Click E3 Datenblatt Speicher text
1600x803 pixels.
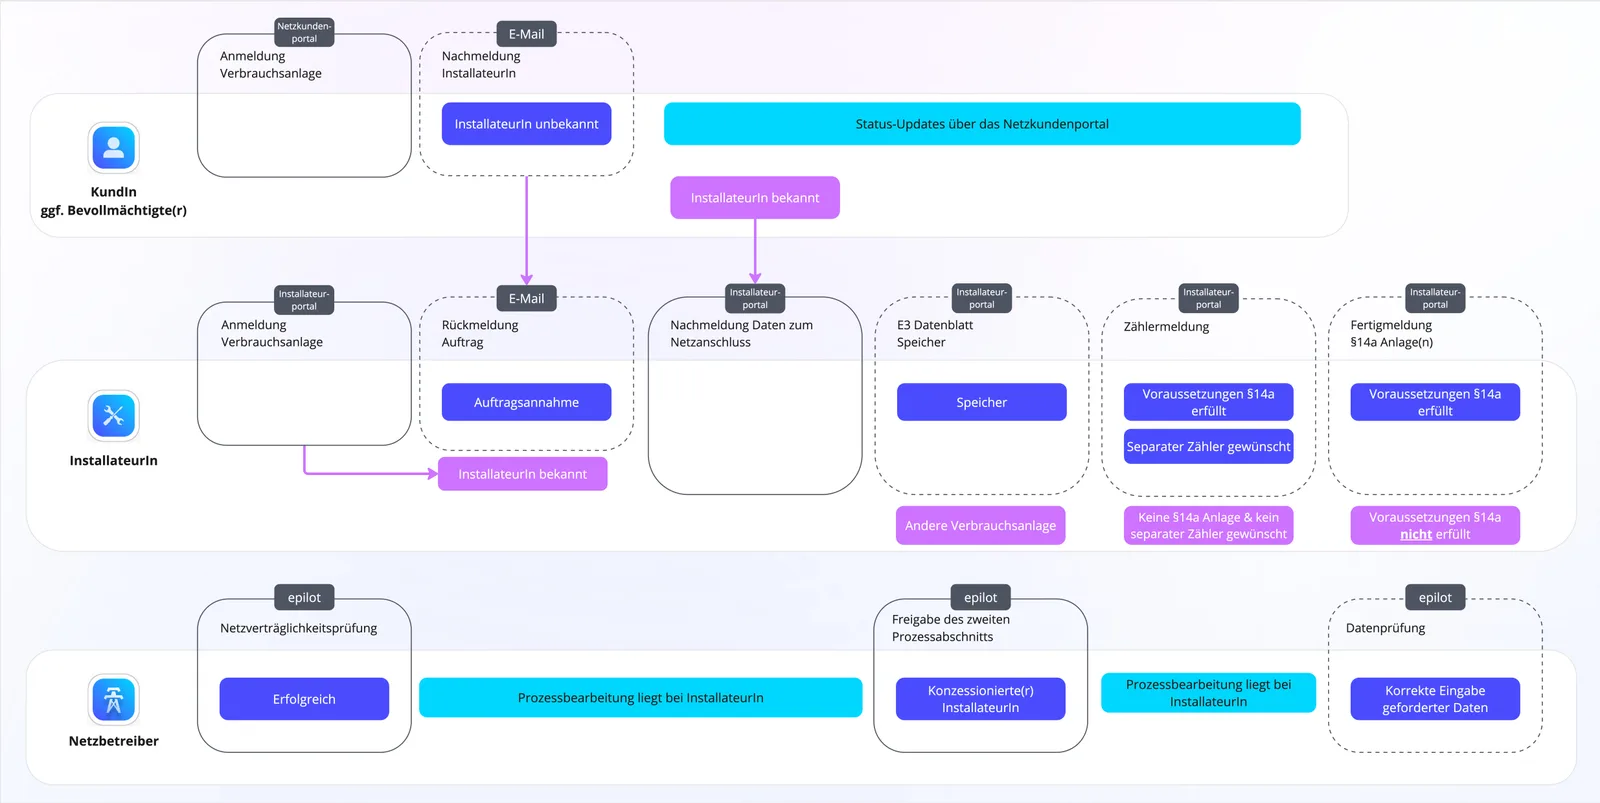point(935,333)
